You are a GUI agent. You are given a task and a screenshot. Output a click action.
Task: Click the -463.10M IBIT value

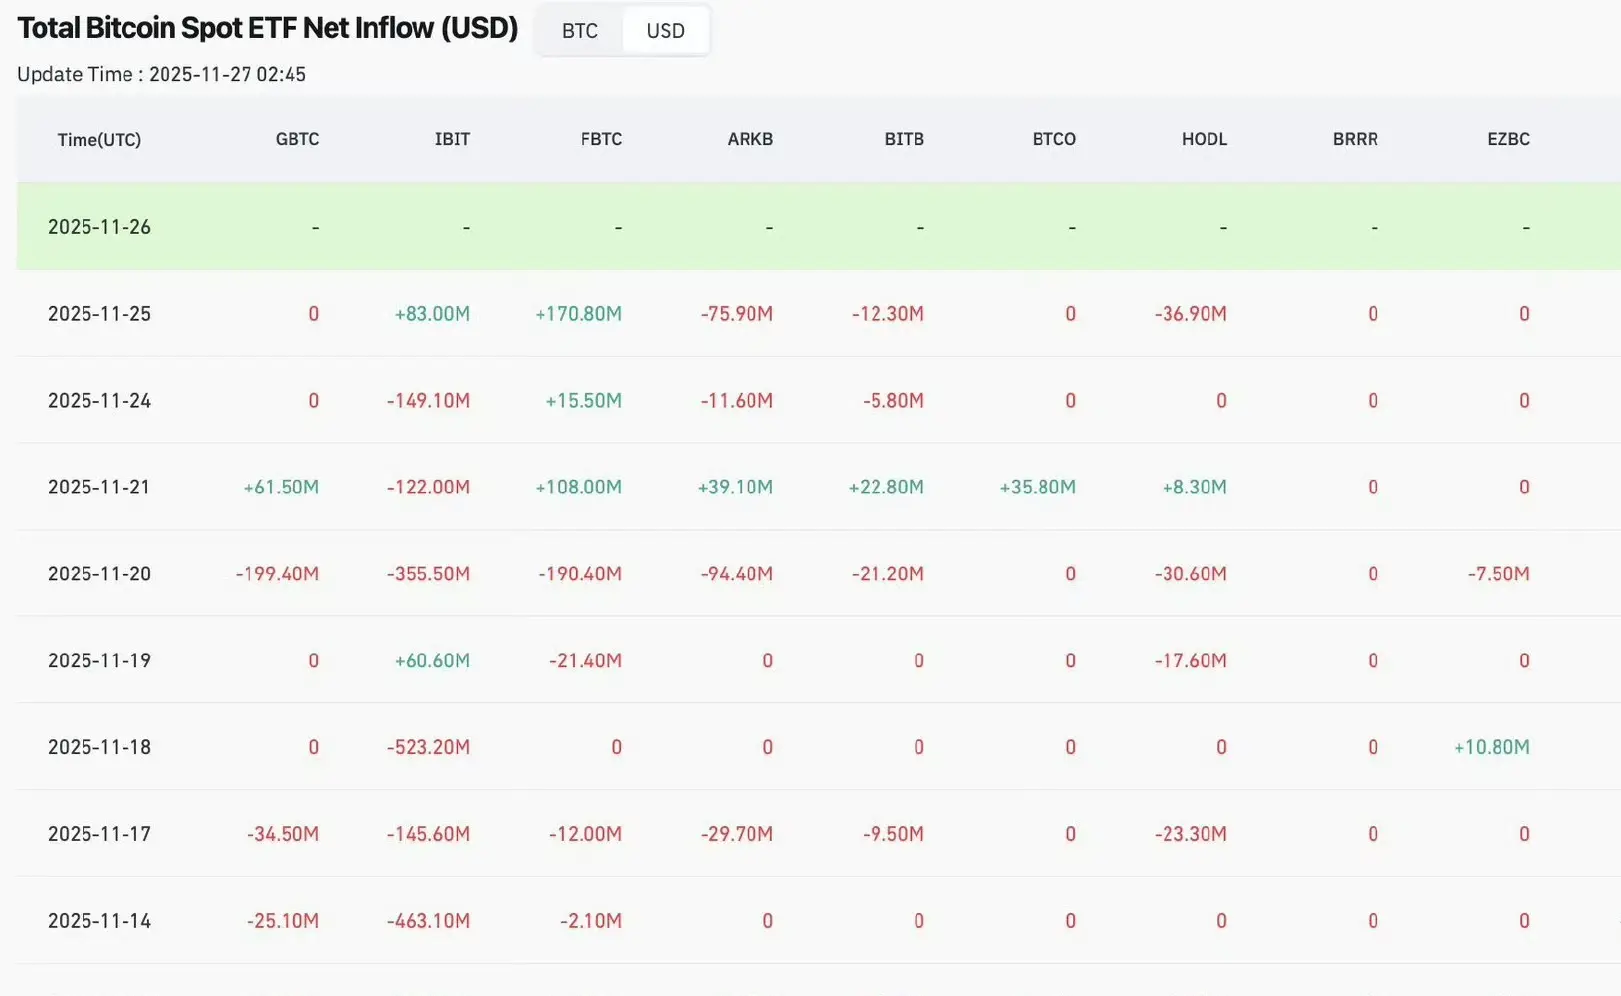[428, 921]
